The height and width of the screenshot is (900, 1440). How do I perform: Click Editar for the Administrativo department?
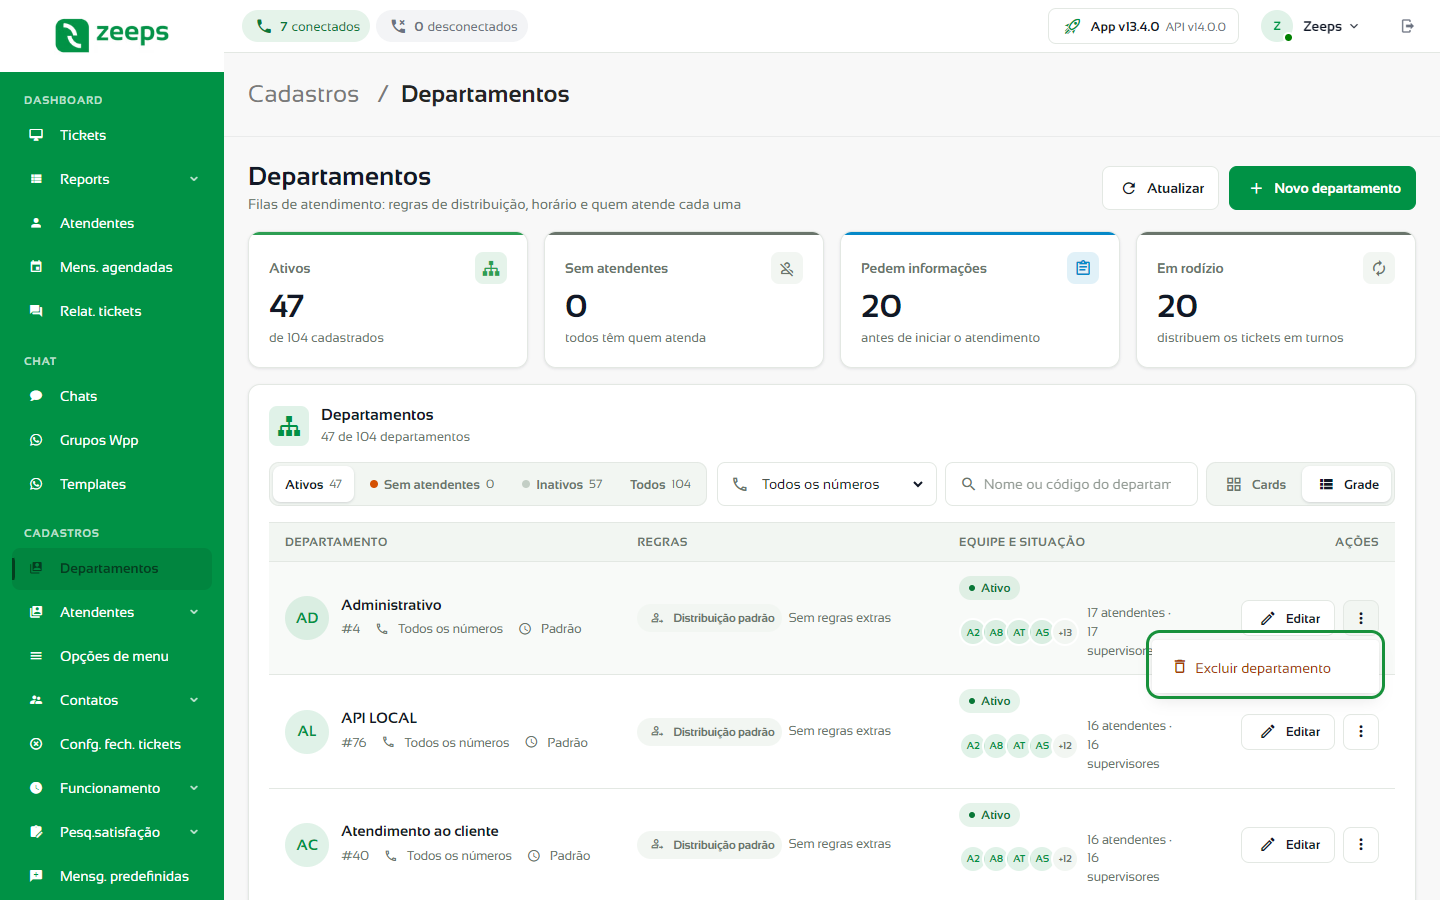click(x=1288, y=618)
